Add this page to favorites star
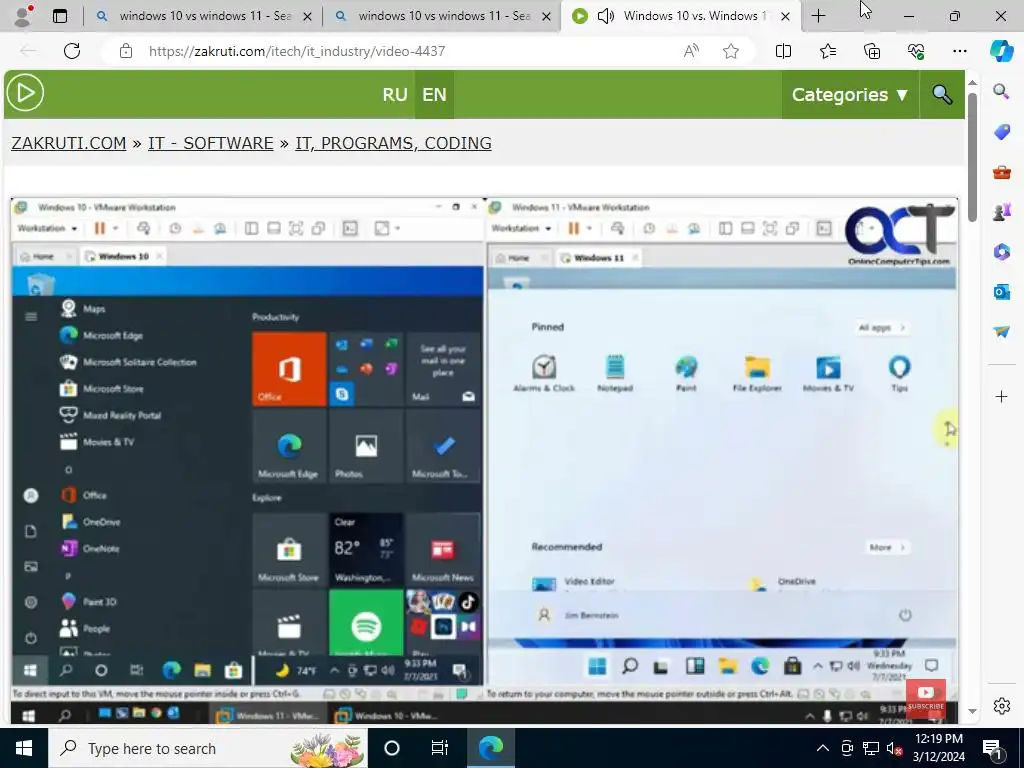This screenshot has height=768, width=1024. coord(731,51)
